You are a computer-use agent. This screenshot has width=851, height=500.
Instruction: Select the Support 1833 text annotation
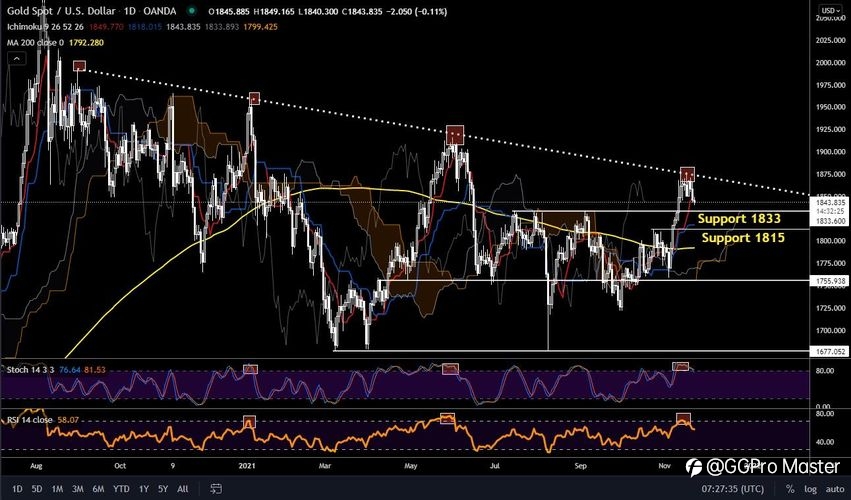point(739,219)
